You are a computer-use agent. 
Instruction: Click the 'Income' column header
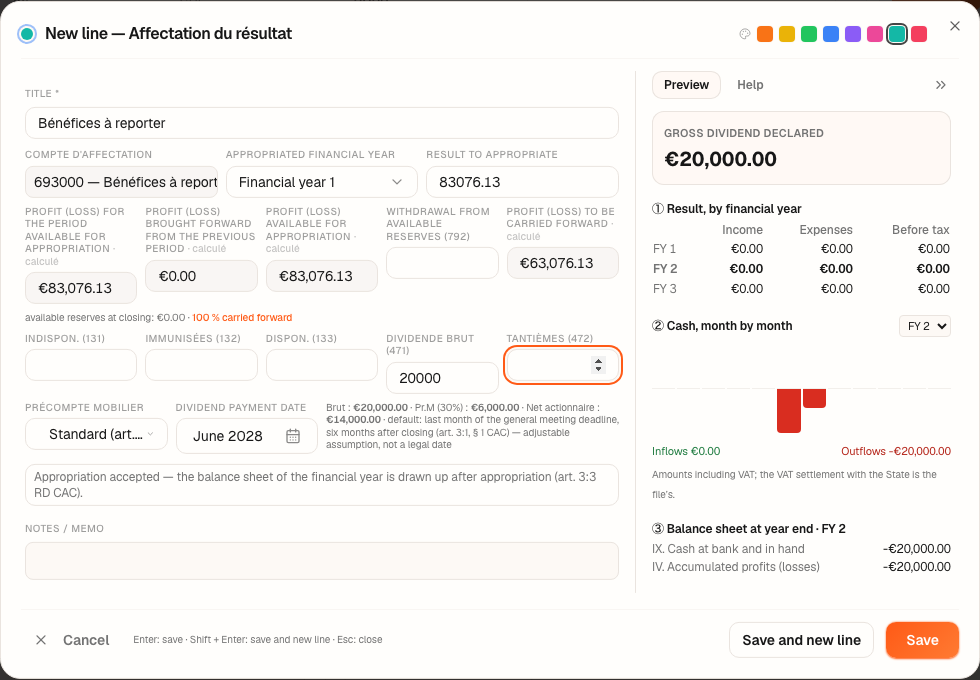[x=742, y=230]
